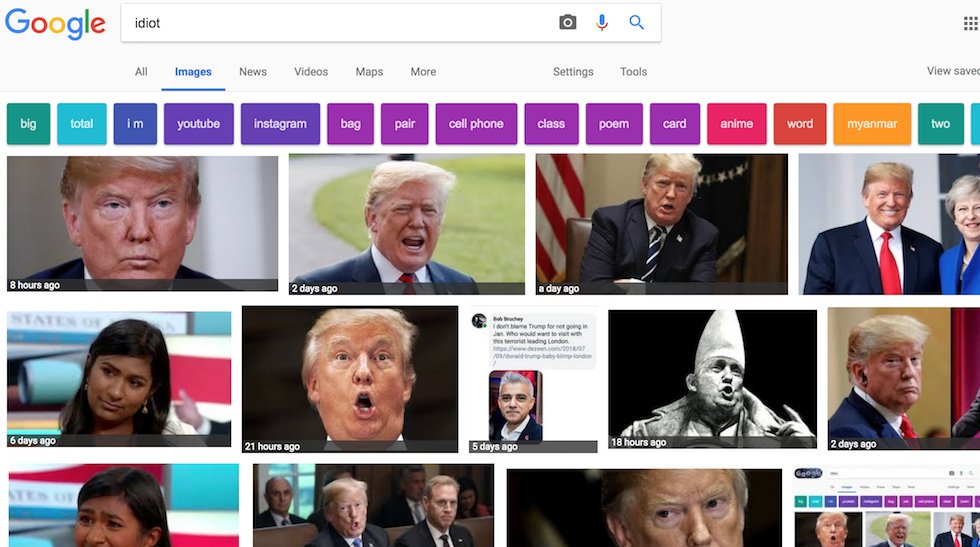Select the "card" suggestion chip

[x=674, y=124]
